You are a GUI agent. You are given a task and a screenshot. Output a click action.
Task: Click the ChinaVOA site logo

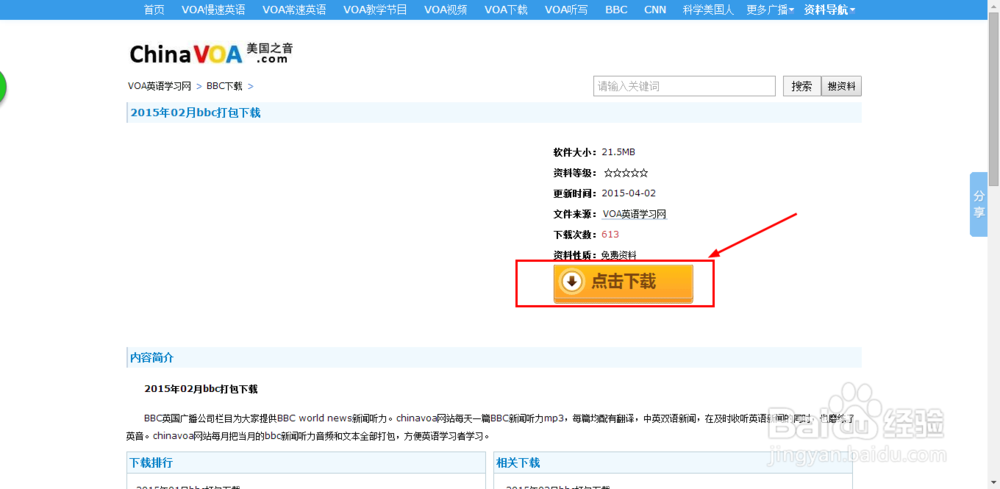(211, 54)
